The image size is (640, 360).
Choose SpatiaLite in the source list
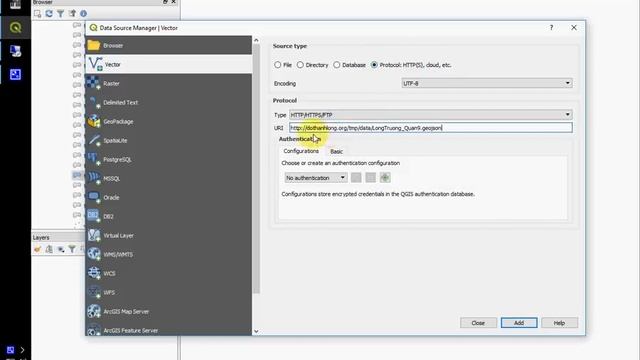click(169, 140)
